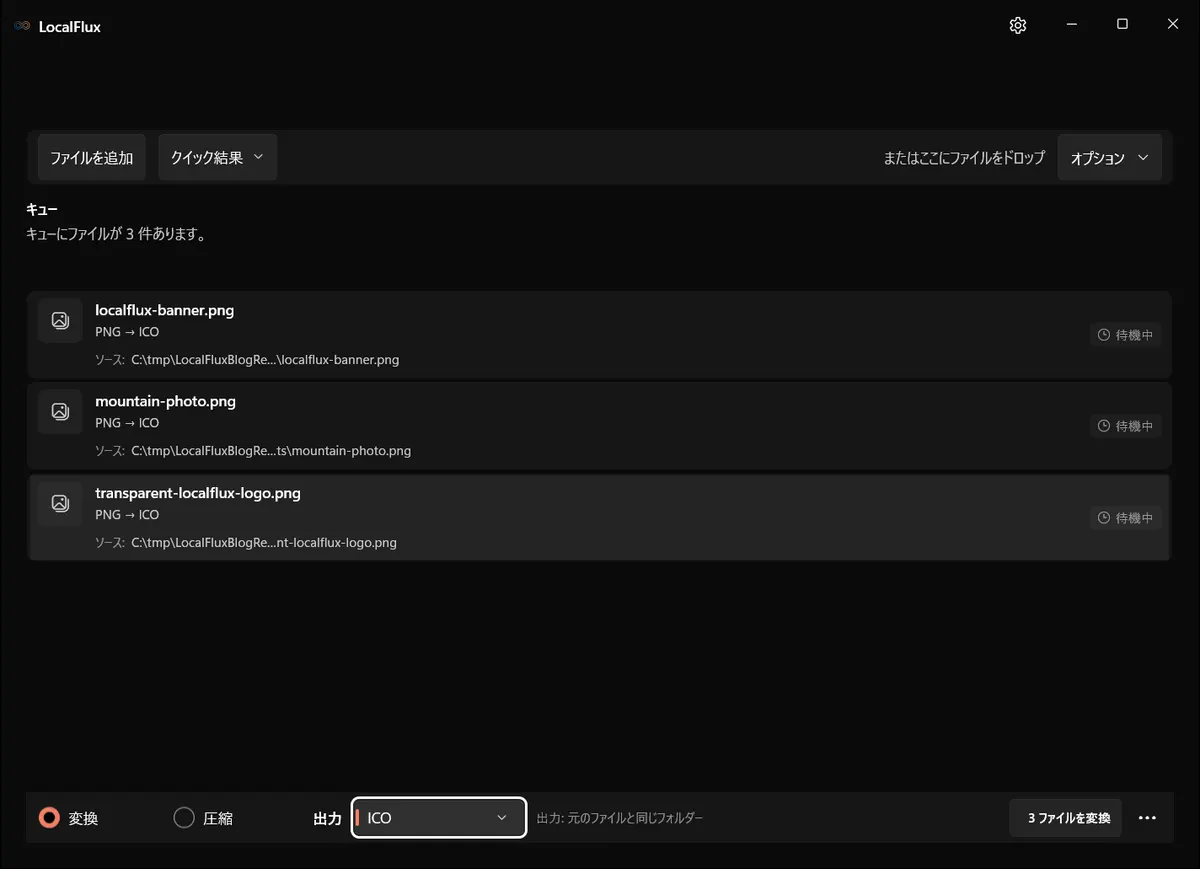Click waiting status badge for localflux-banner.png

coord(1126,335)
